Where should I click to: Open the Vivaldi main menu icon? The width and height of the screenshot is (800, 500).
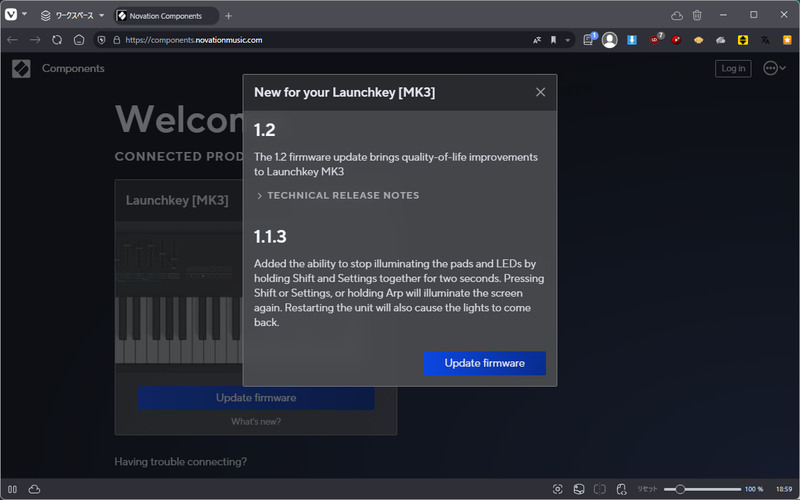11,15
